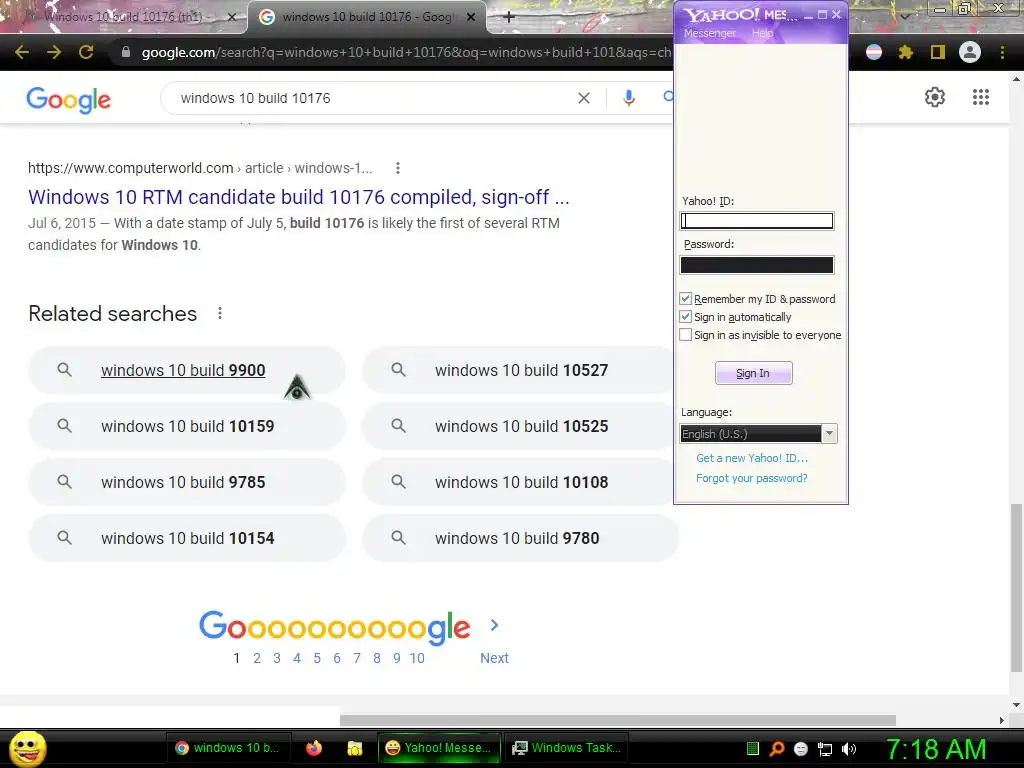1024x768 pixels.
Task: Select the windows 10 build 10176 Google tab
Action: tap(367, 18)
